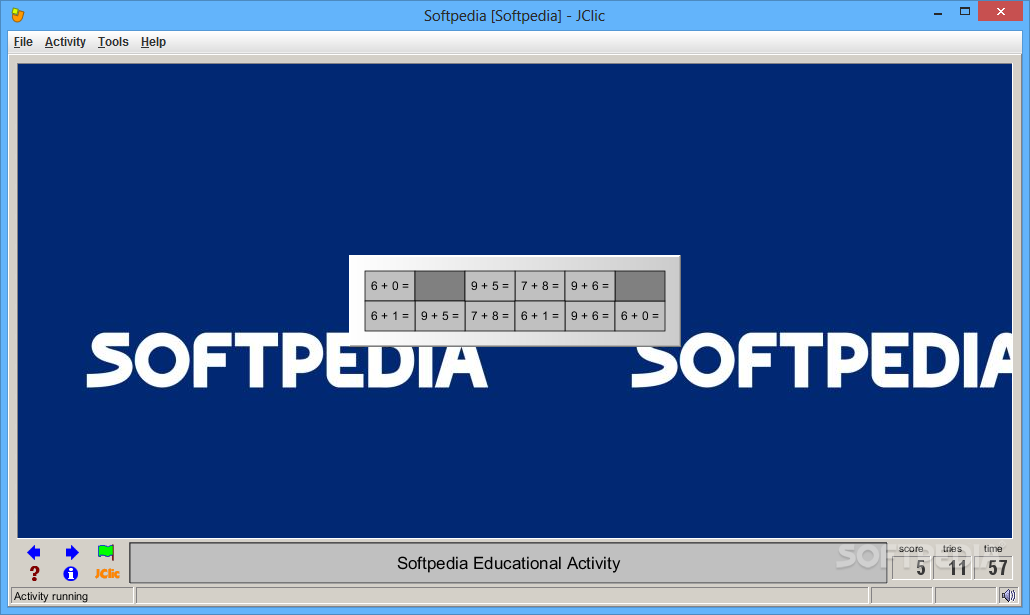Screen dimensions: 1030x615
Task: Click the "Activity running" status text
Action: (51, 596)
